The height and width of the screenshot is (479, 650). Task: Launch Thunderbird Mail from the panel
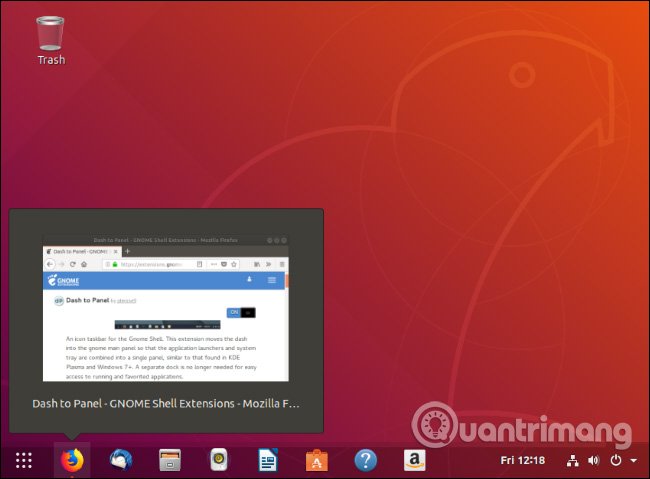tap(121, 460)
